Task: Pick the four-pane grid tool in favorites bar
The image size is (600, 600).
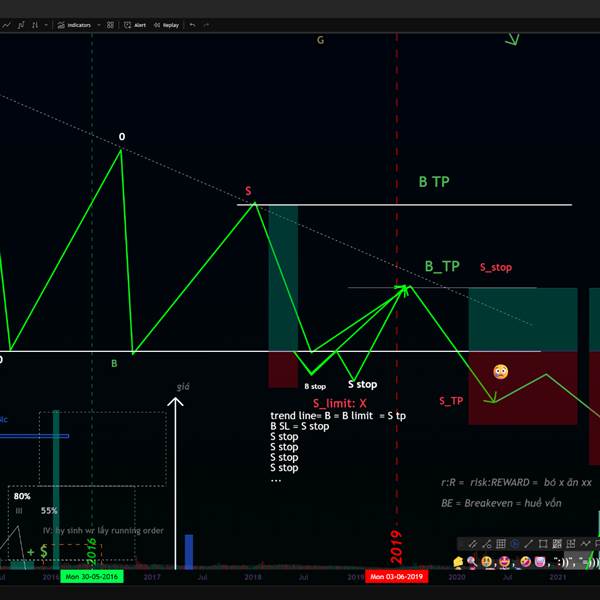Action: [571, 544]
